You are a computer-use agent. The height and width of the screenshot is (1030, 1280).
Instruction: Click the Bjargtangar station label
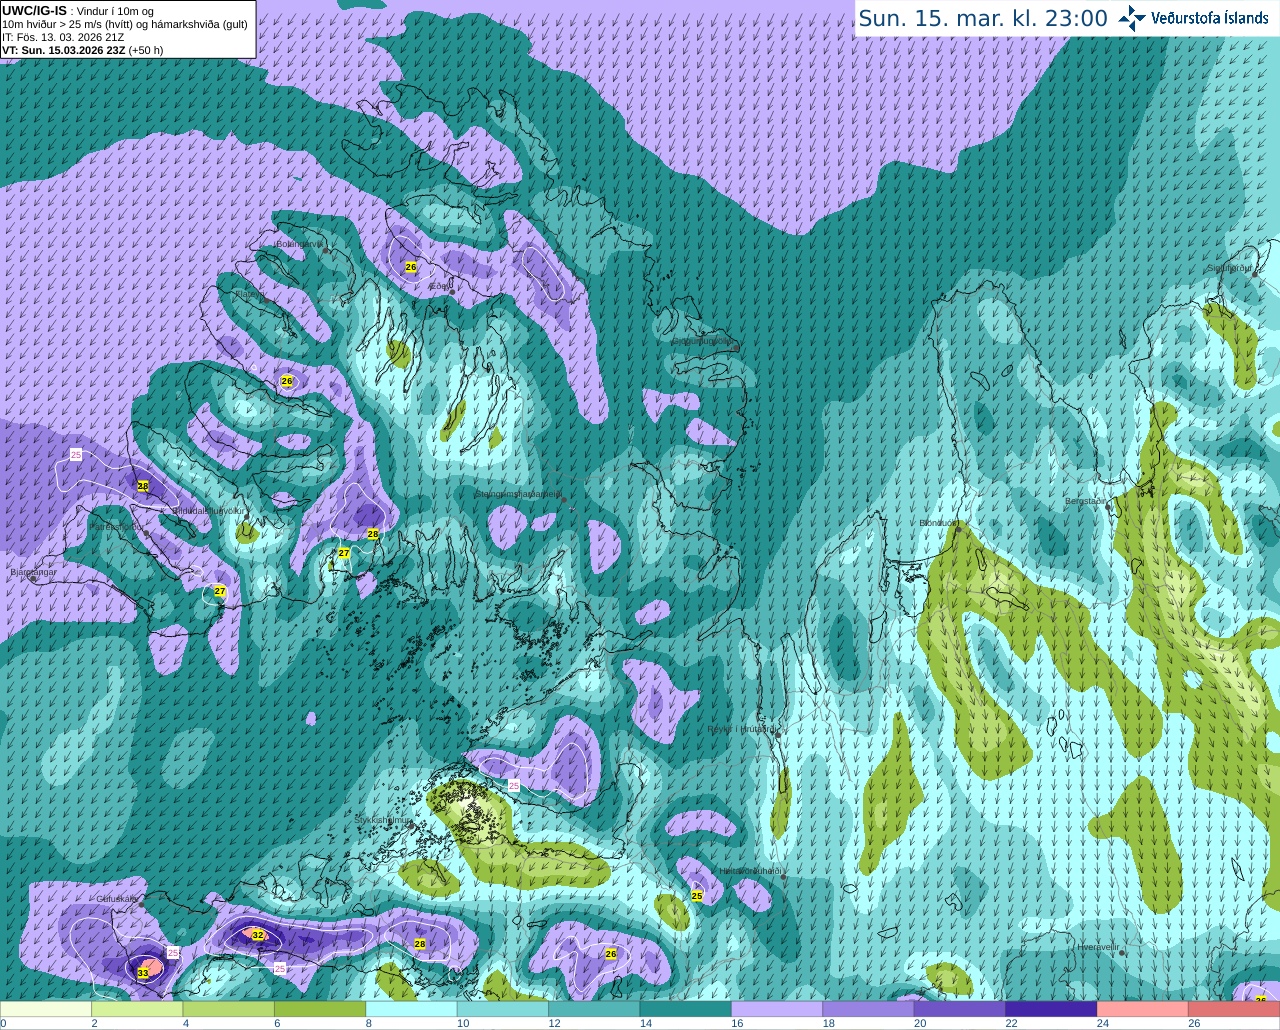click(x=33, y=572)
